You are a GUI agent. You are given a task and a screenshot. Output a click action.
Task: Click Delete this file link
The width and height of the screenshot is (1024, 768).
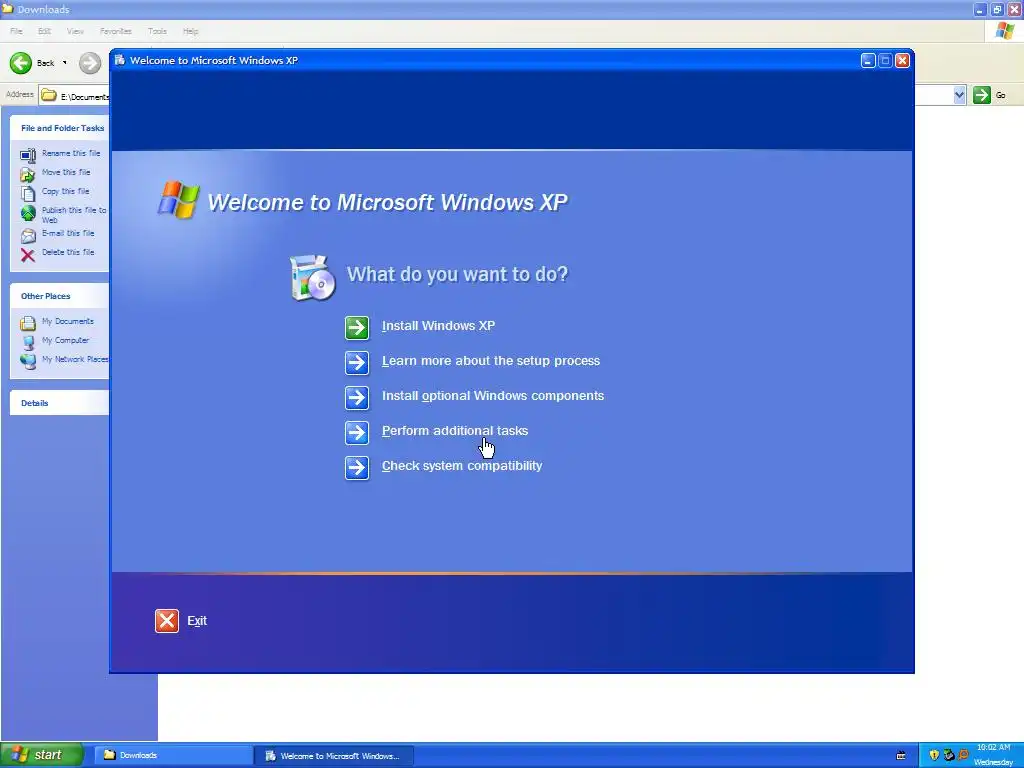tap(68, 251)
